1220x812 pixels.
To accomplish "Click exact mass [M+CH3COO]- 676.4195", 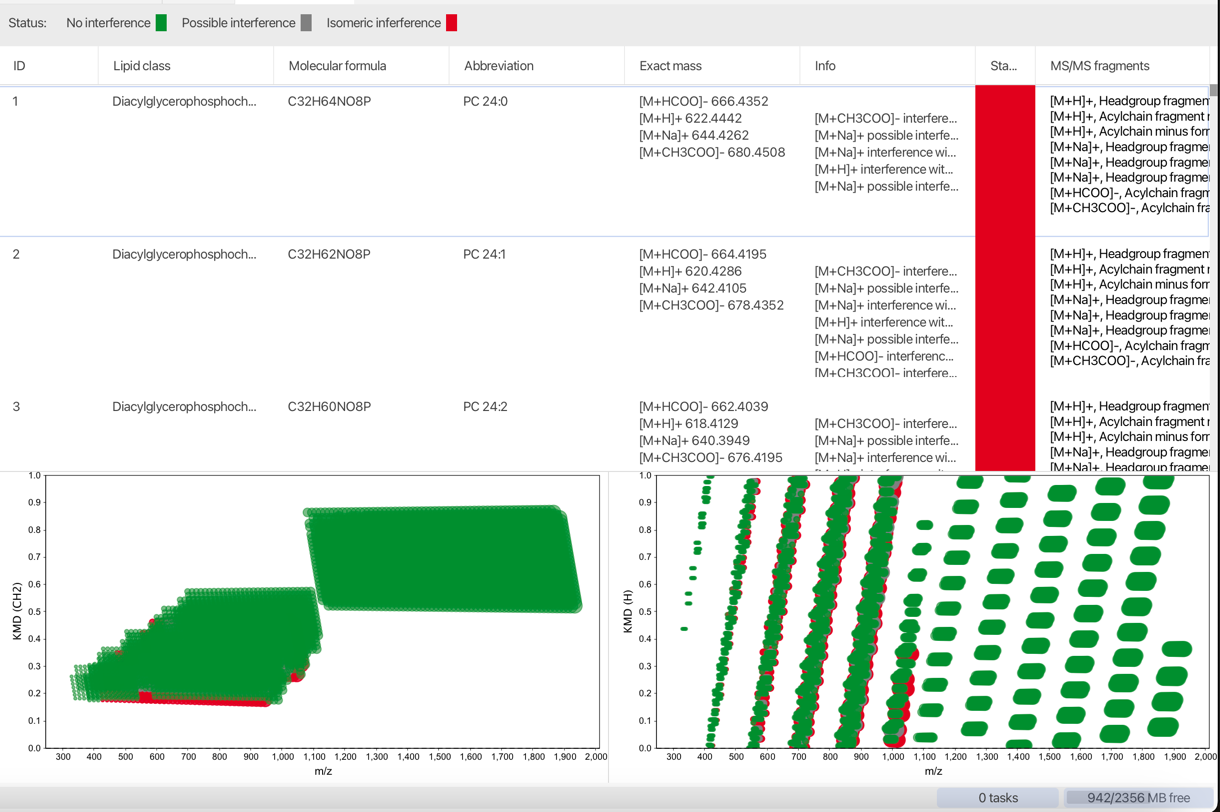I will [x=711, y=458].
